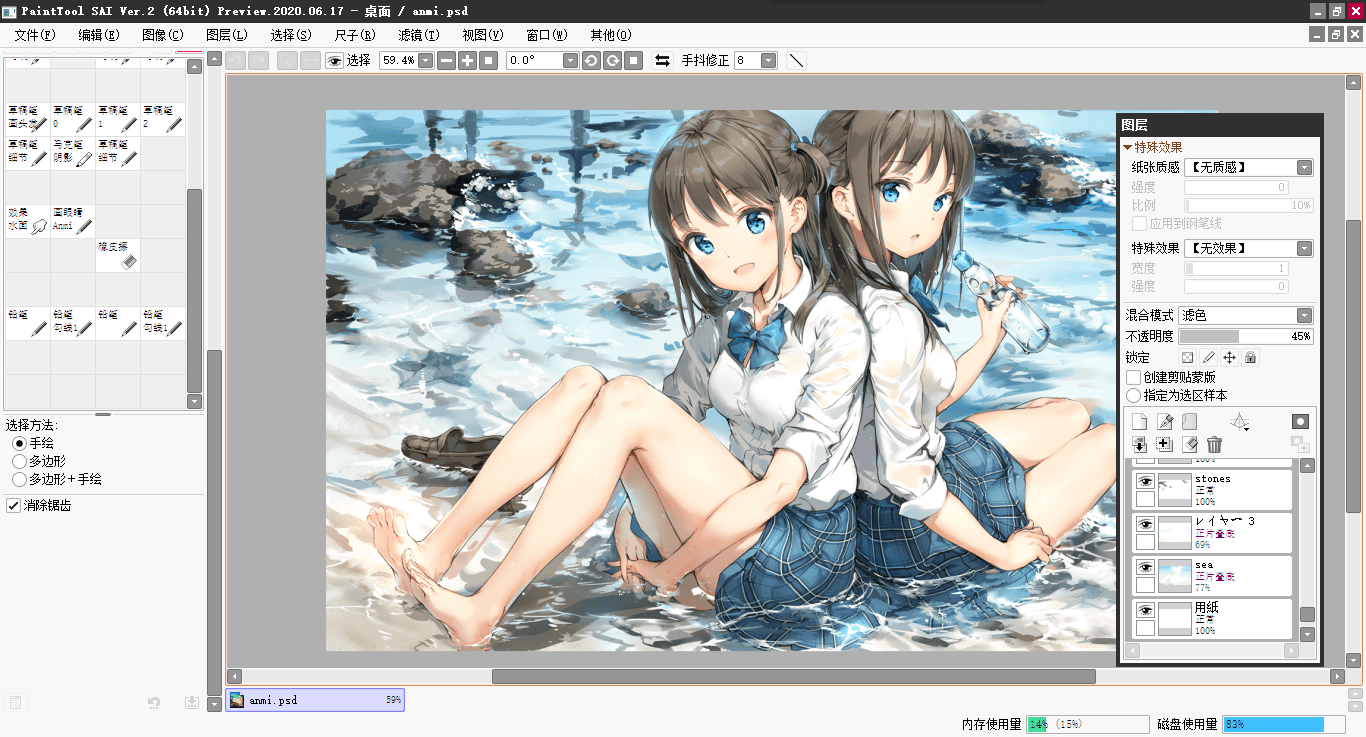Hide the sea layer
Screen dimensions: 1366x737
[1145, 567]
